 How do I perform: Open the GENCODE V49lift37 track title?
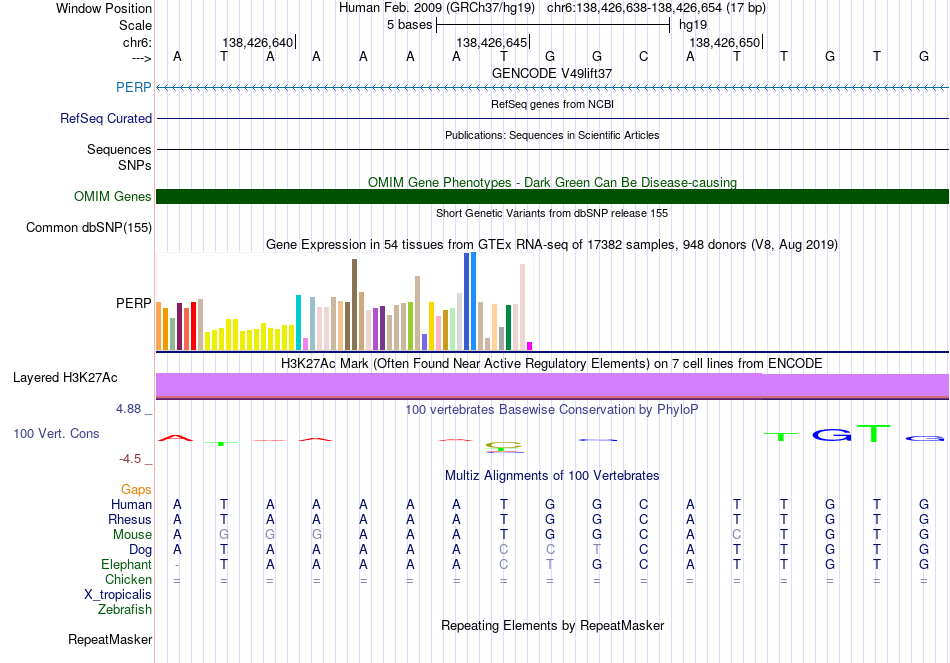point(552,73)
